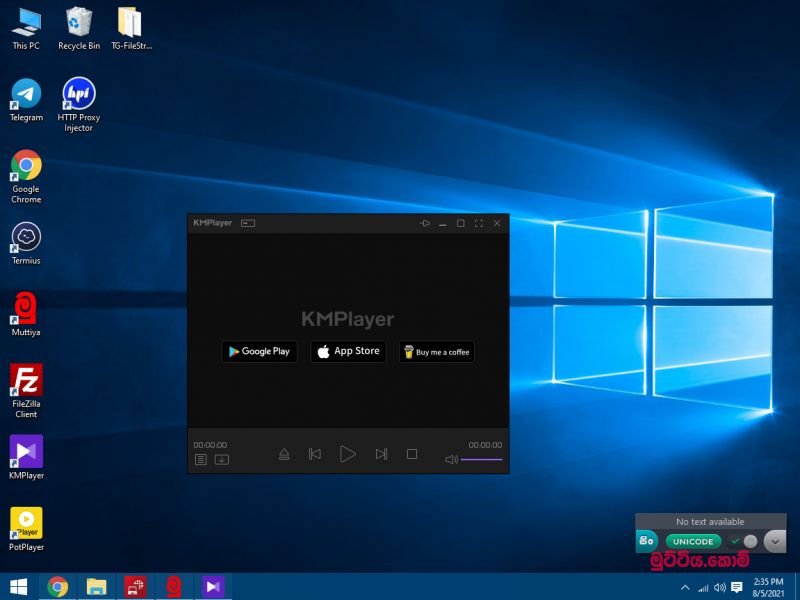Click the compact mode icon beside KMPlayer title
Viewport: 800px width, 600px height.
pos(248,223)
